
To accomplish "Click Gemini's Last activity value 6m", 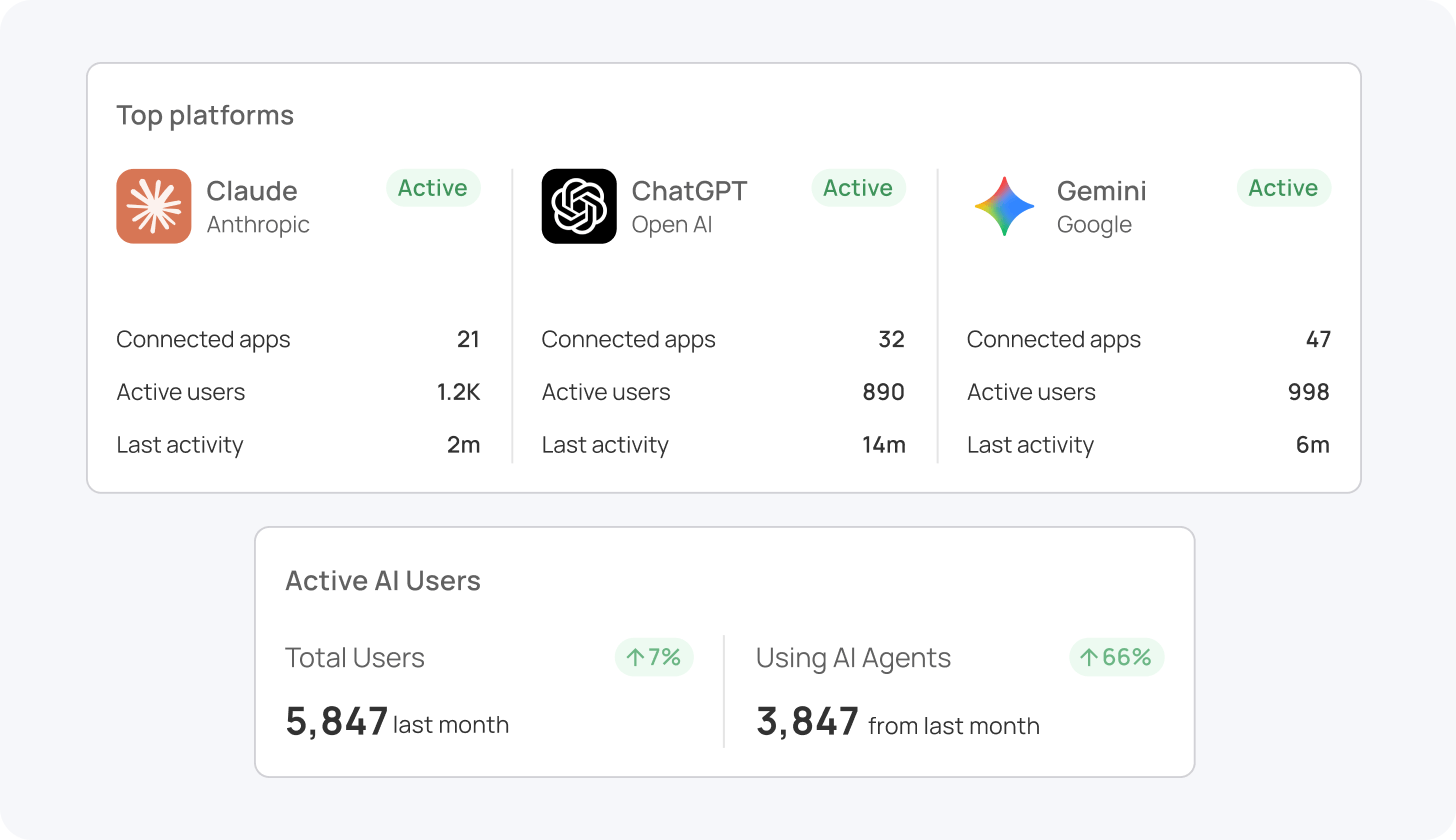I will coord(1312,445).
